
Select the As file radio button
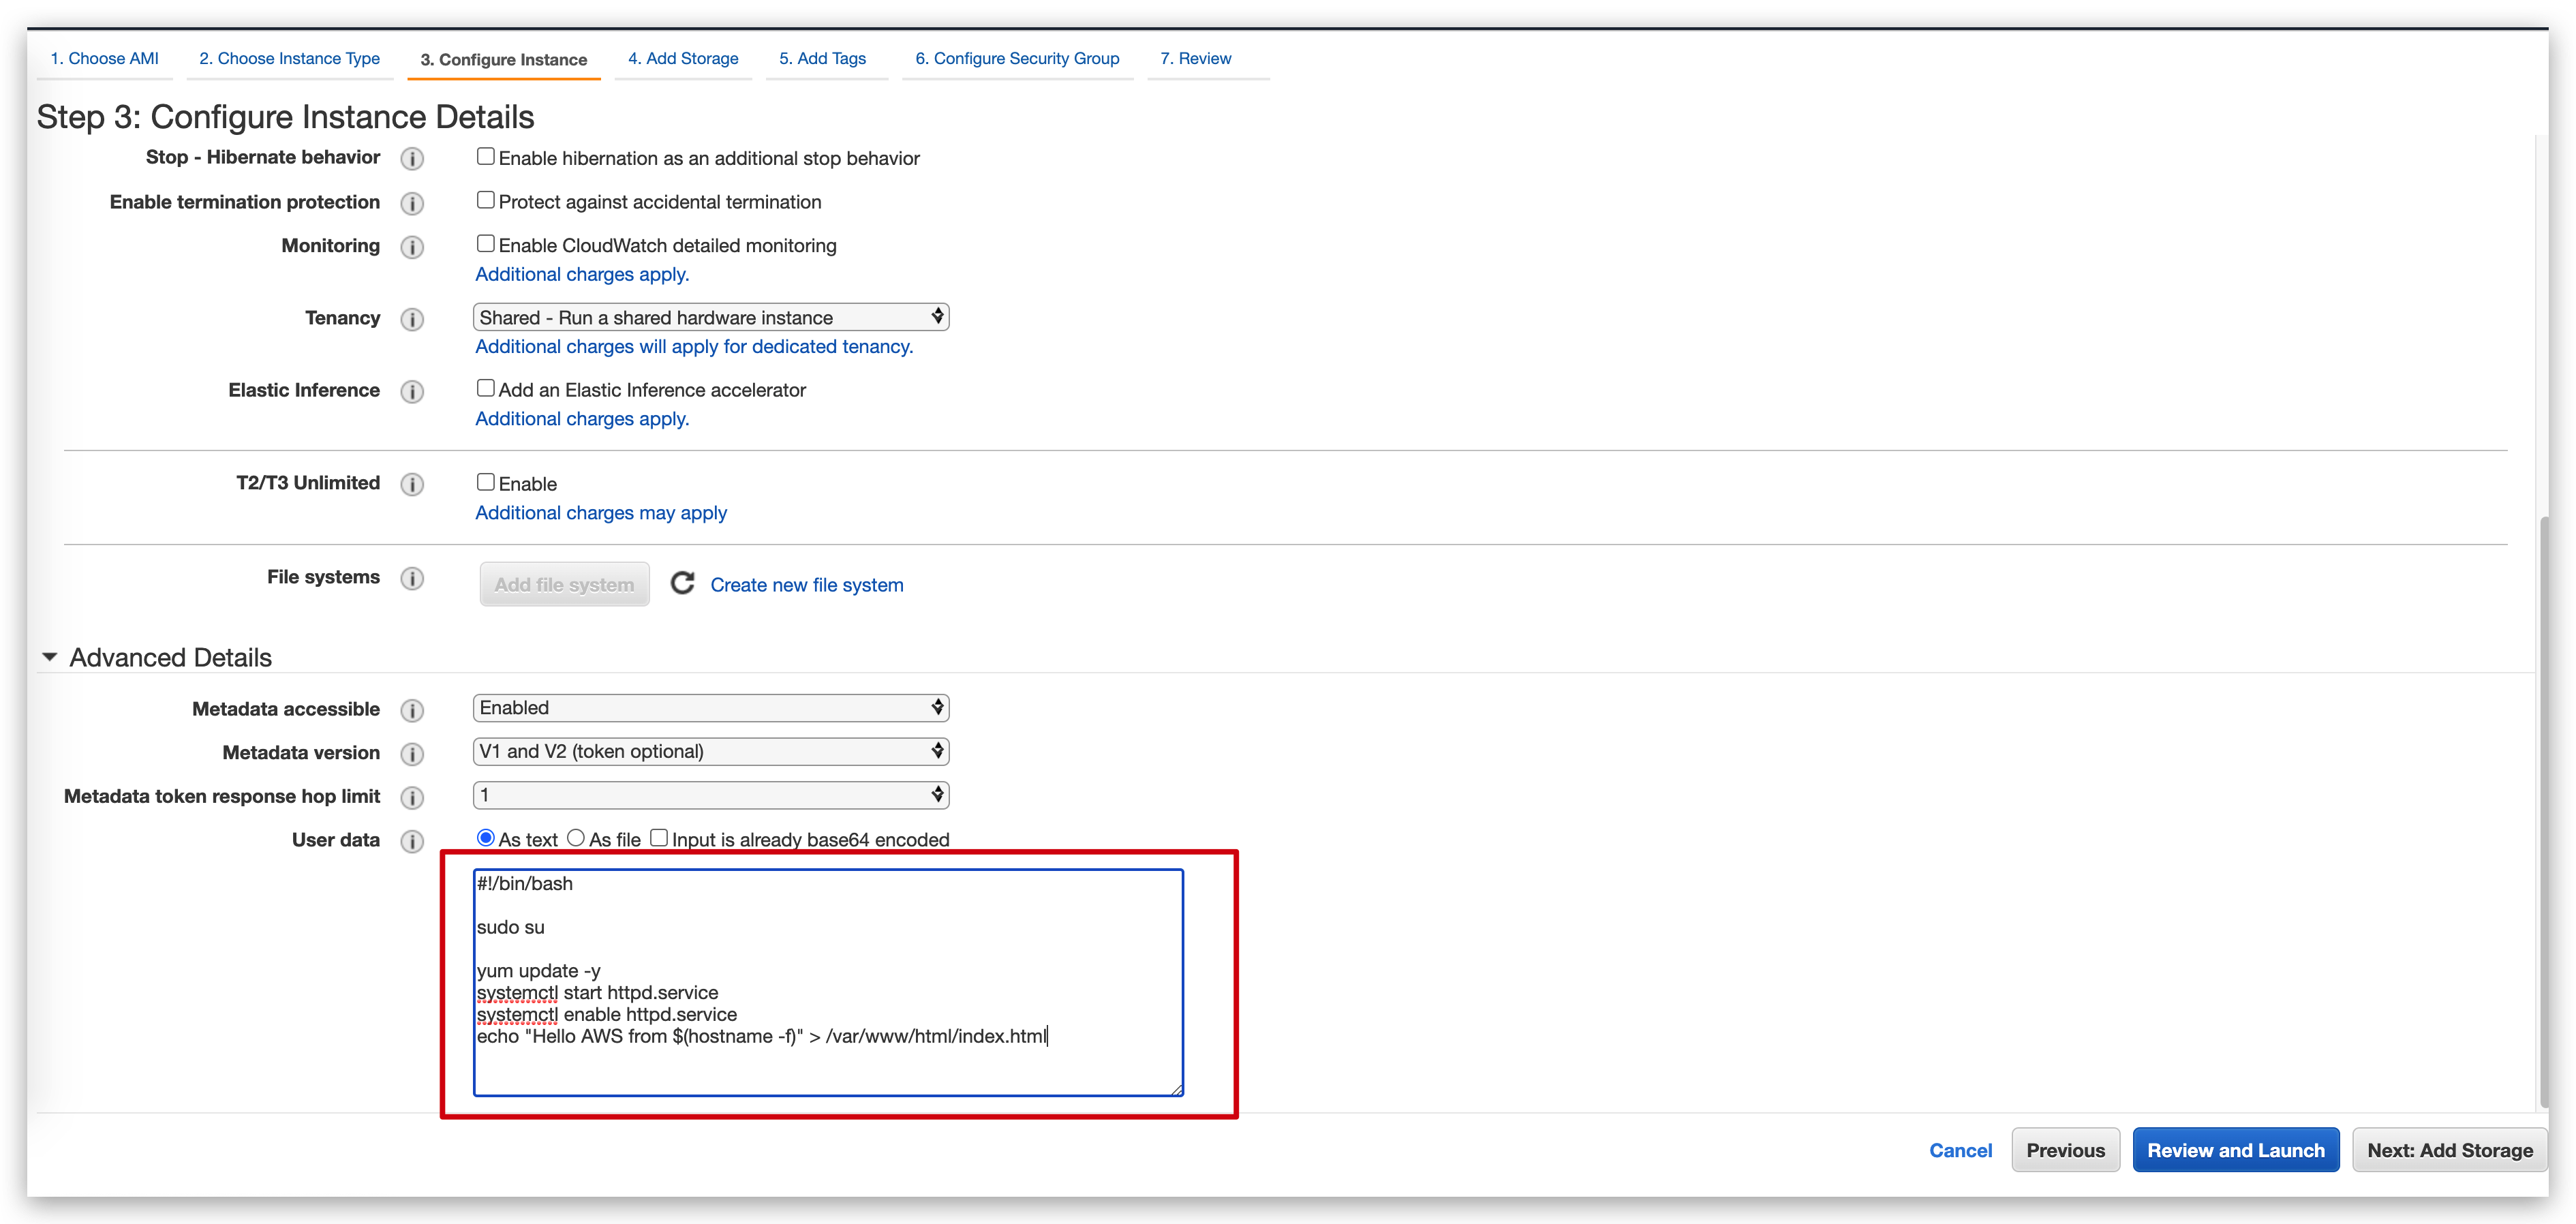point(576,838)
